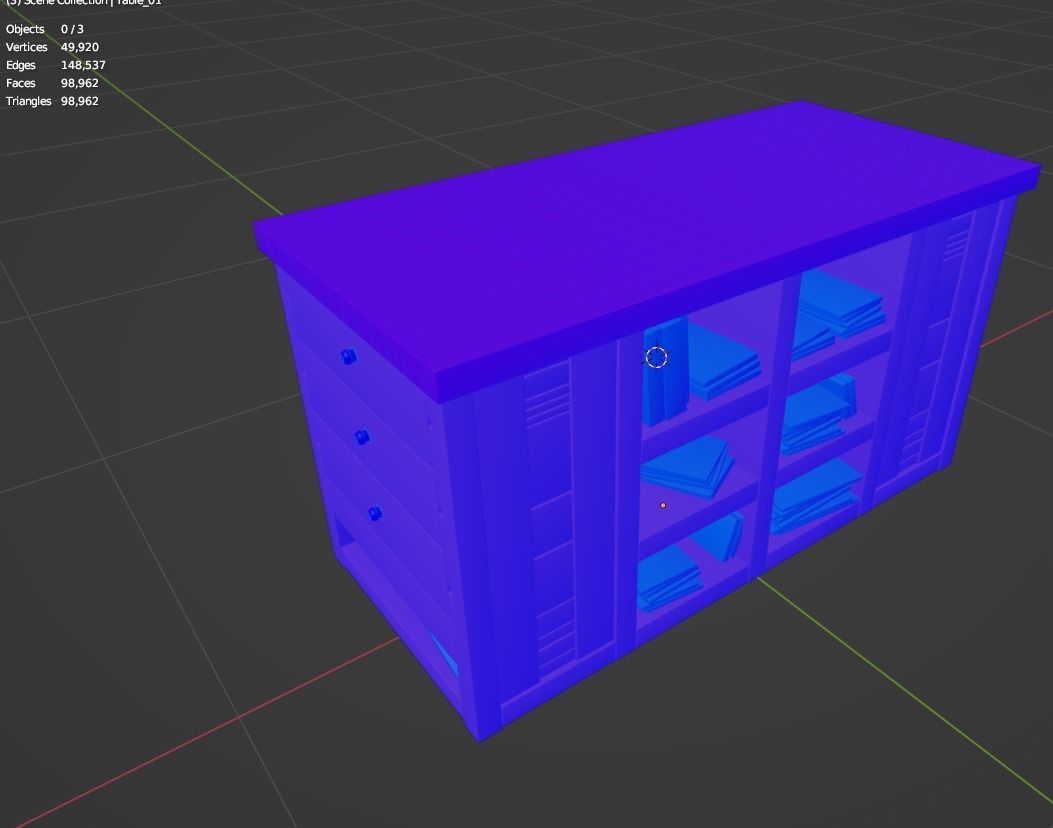Click the "Edges" statistics label
The image size is (1053, 828).
[x=21, y=65]
